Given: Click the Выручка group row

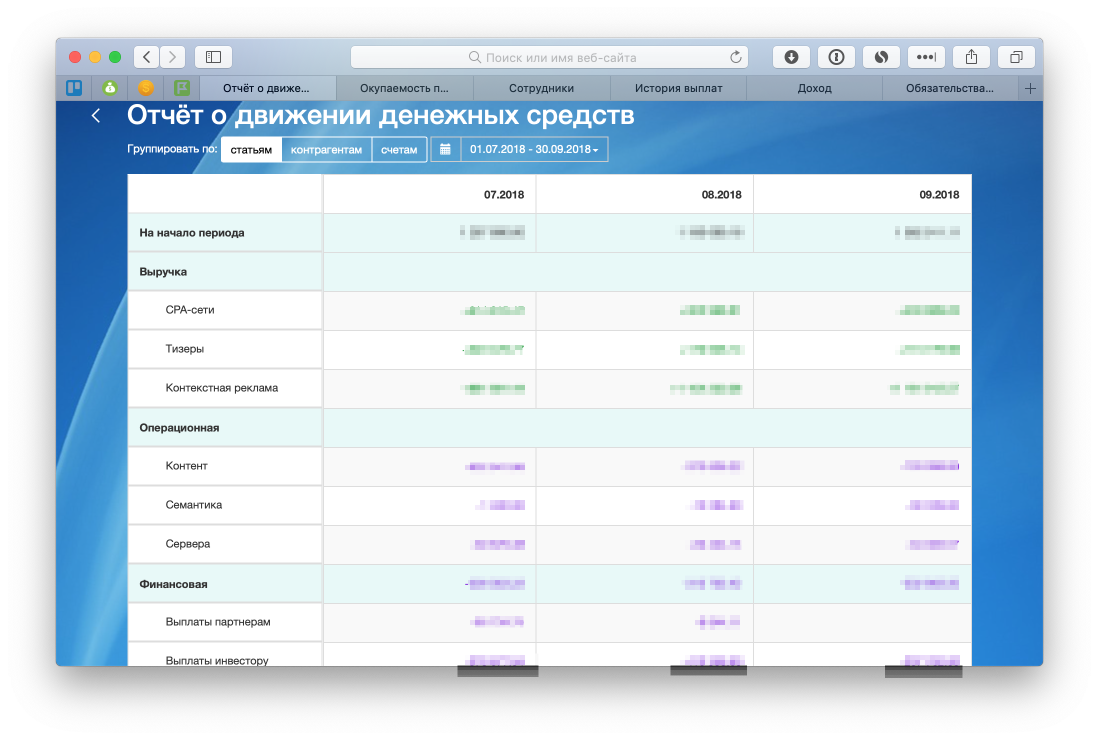Looking at the screenshot, I should [x=550, y=272].
